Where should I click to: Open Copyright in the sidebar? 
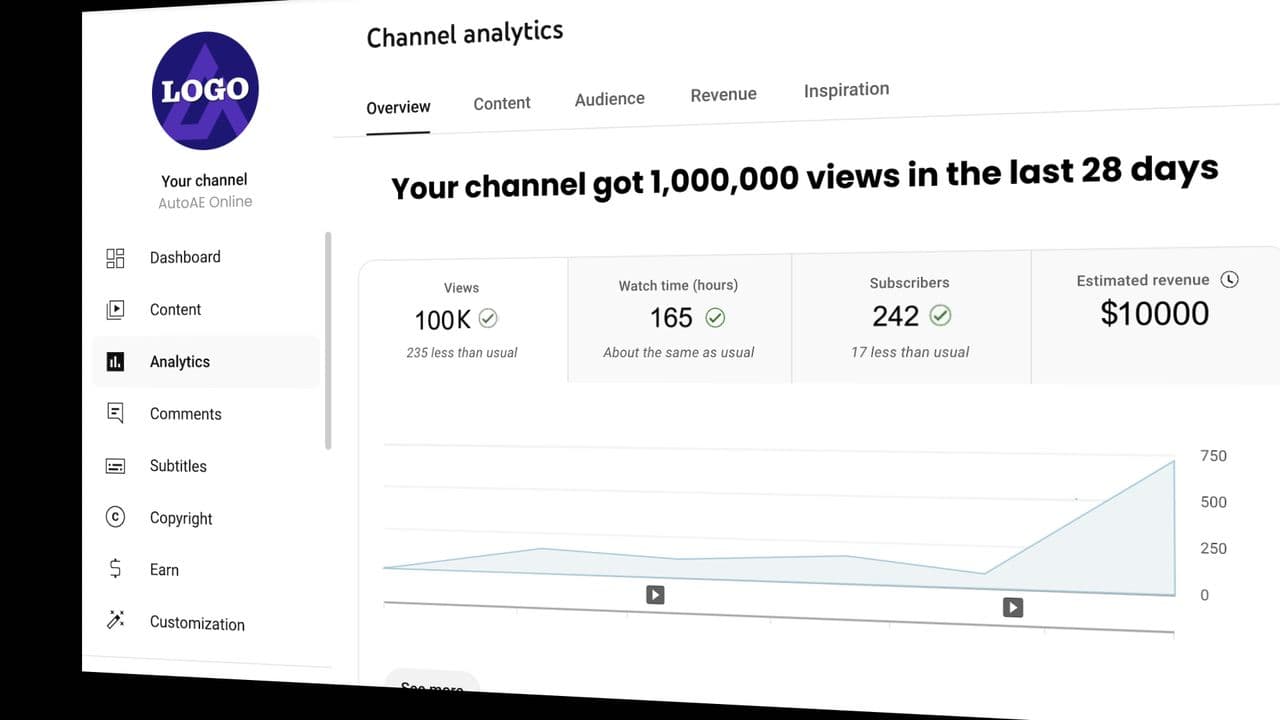181,518
